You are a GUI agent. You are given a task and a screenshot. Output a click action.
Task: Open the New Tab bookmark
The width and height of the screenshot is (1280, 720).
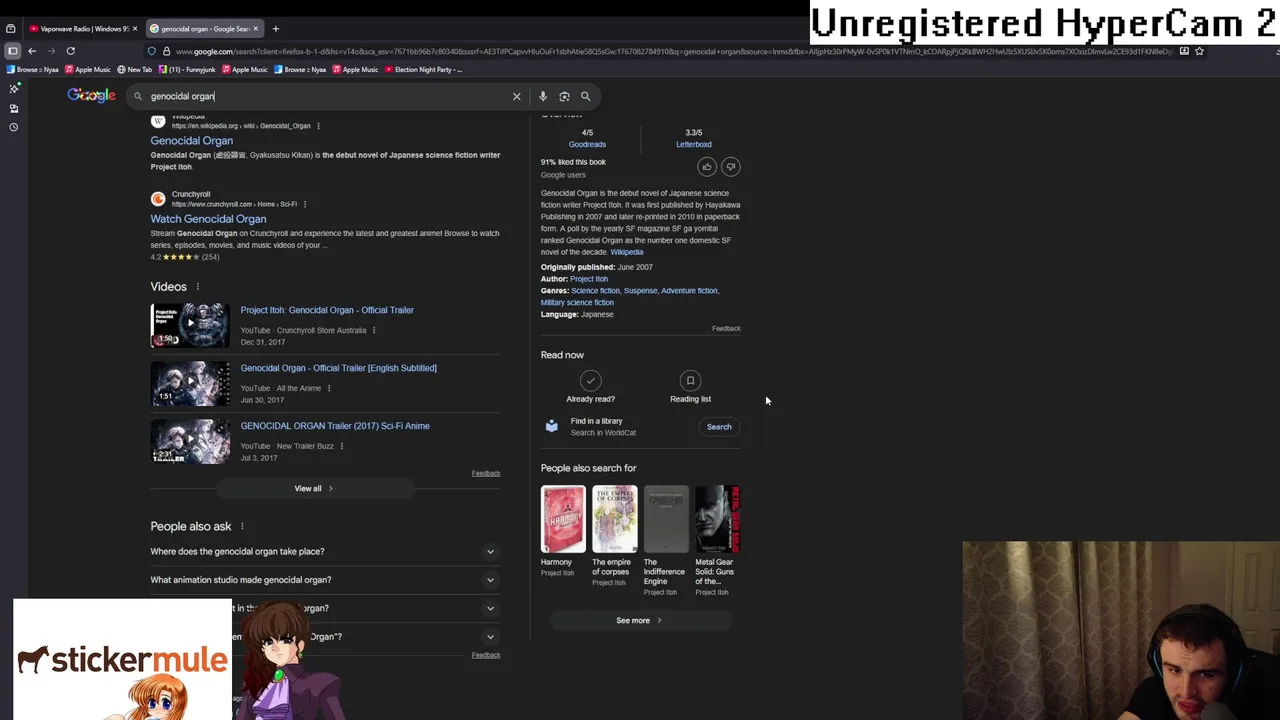pos(134,70)
